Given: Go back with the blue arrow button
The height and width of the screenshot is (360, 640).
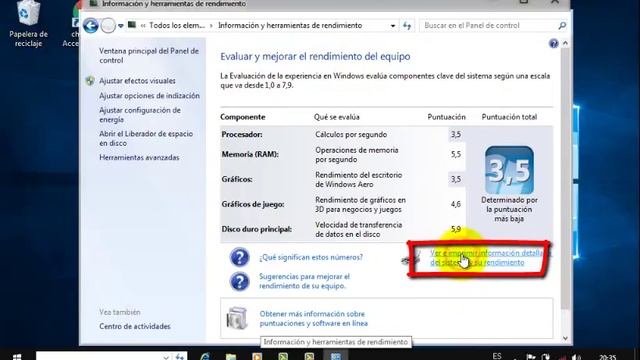Looking at the screenshot, I should tap(91, 26).
